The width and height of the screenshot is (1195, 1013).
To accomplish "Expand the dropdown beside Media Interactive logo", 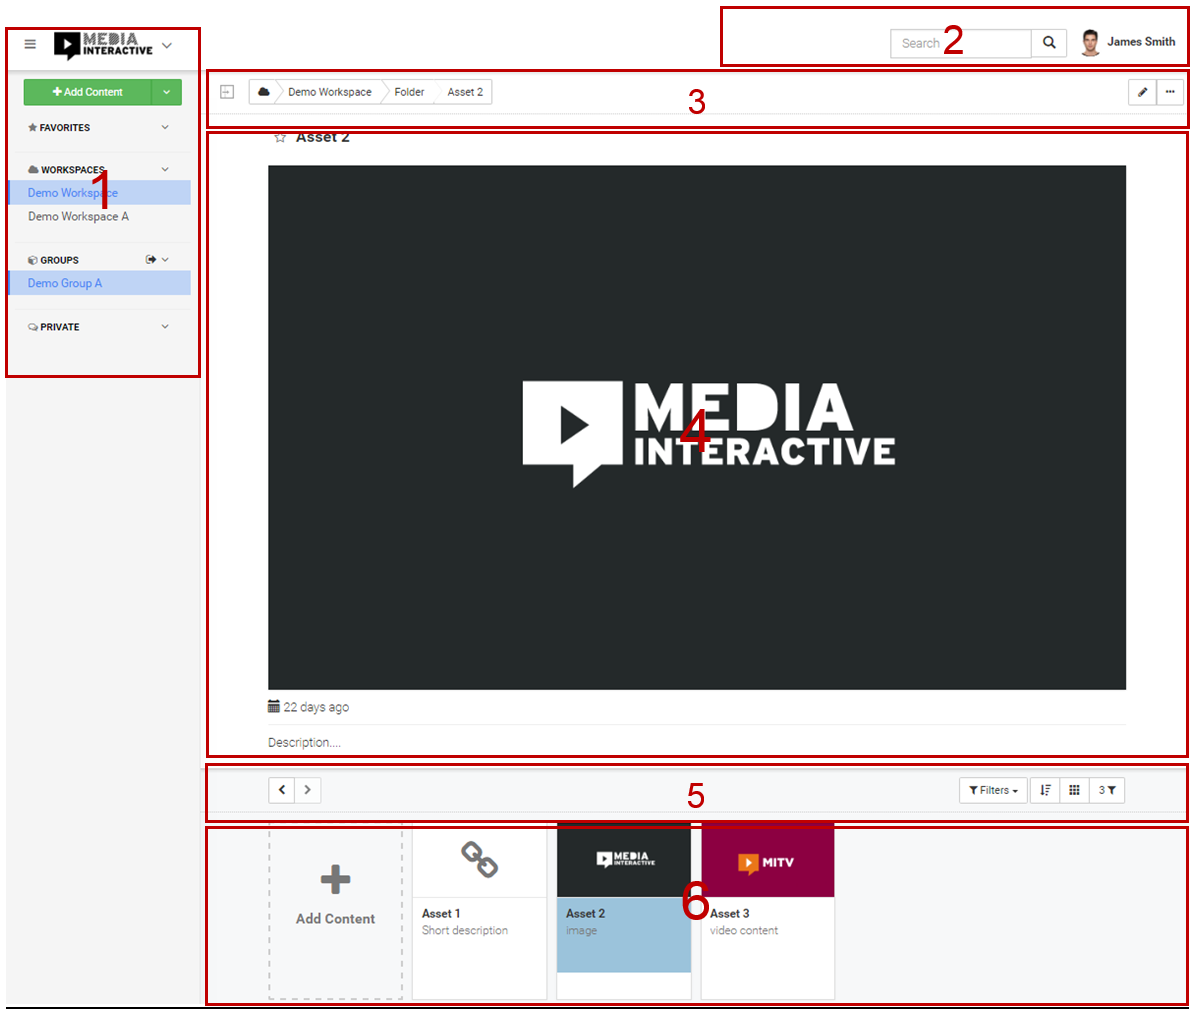I will coord(167,45).
